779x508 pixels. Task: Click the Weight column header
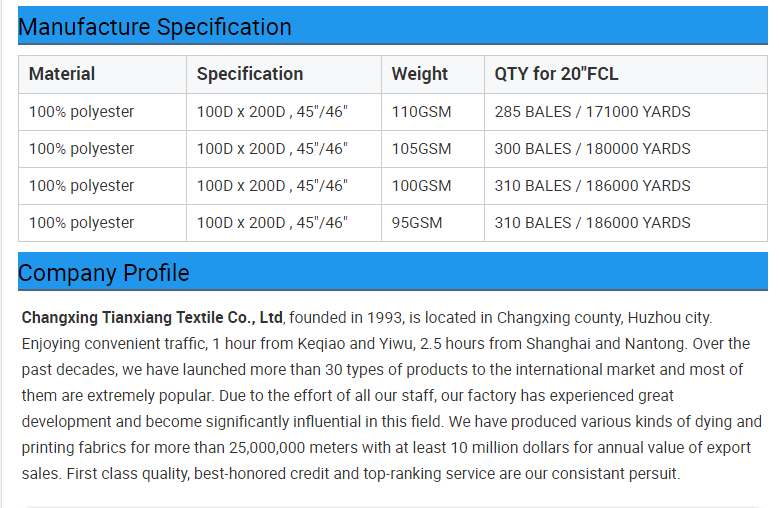pyautogui.click(x=420, y=74)
